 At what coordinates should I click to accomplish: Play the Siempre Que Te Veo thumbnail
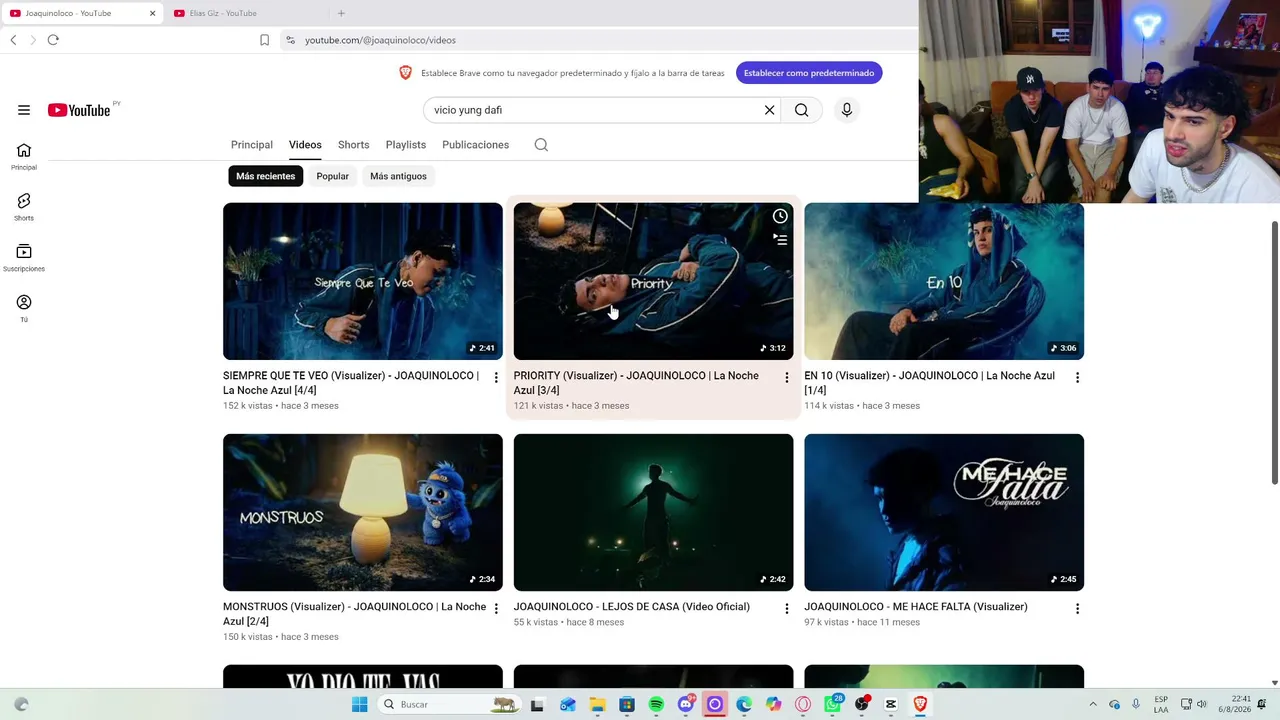(363, 281)
